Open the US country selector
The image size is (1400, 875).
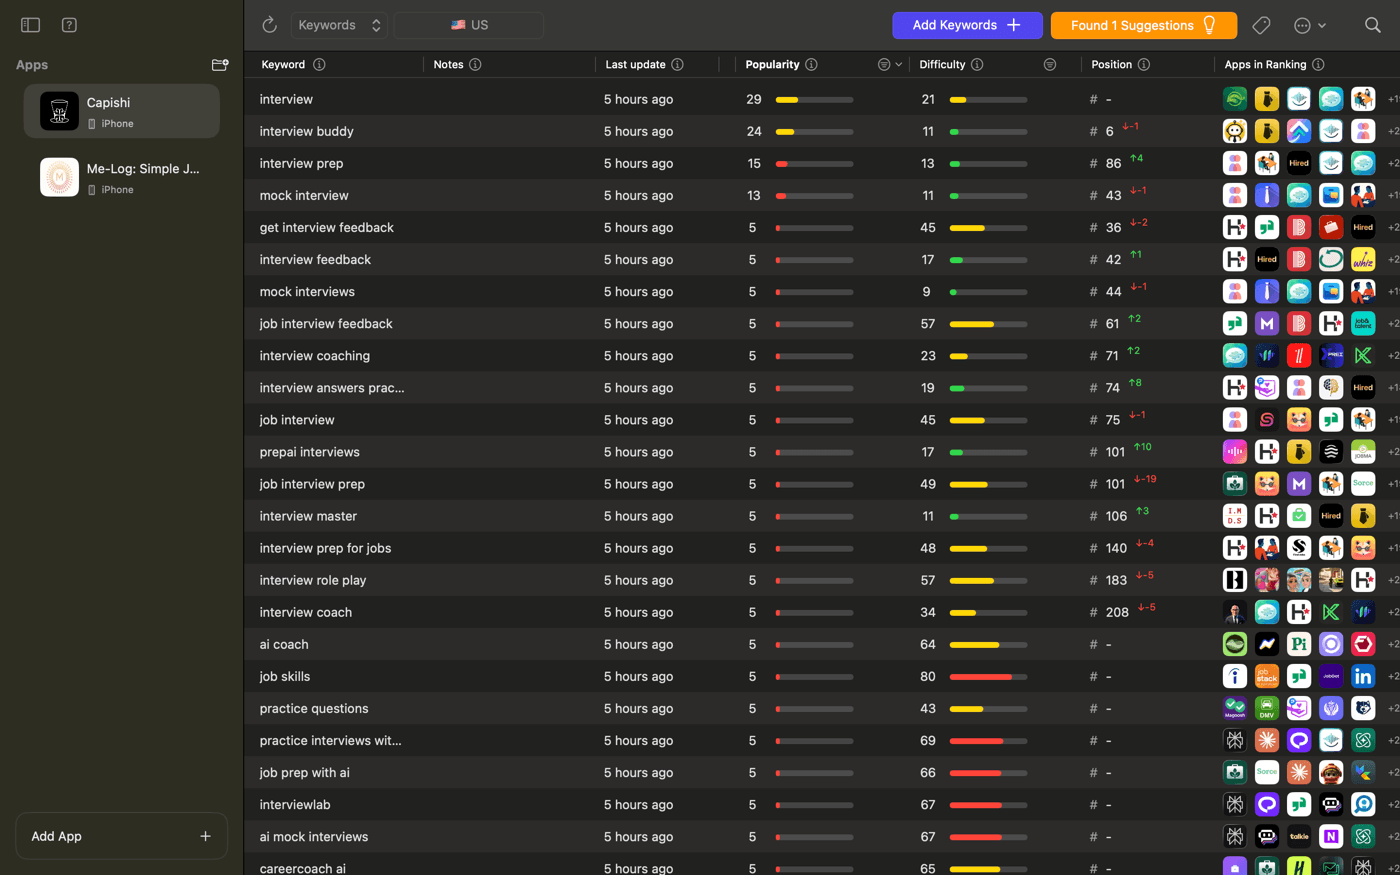(x=469, y=25)
